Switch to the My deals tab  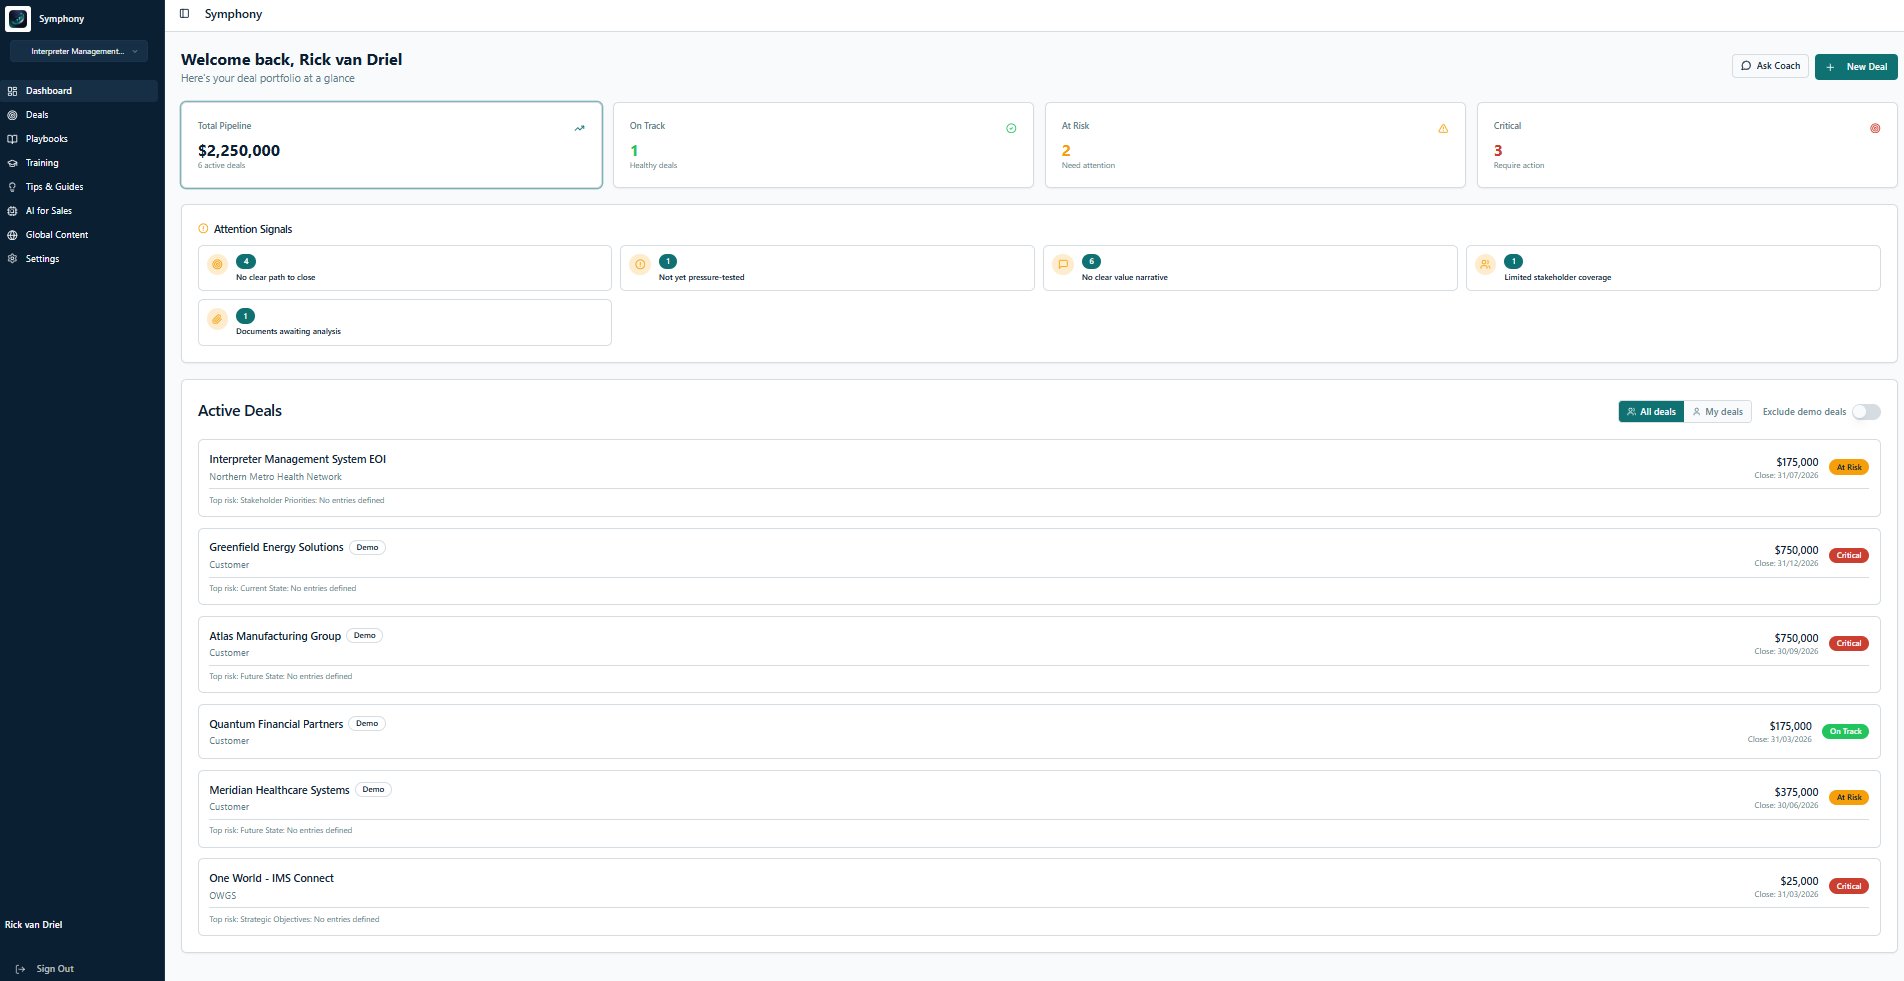1718,411
